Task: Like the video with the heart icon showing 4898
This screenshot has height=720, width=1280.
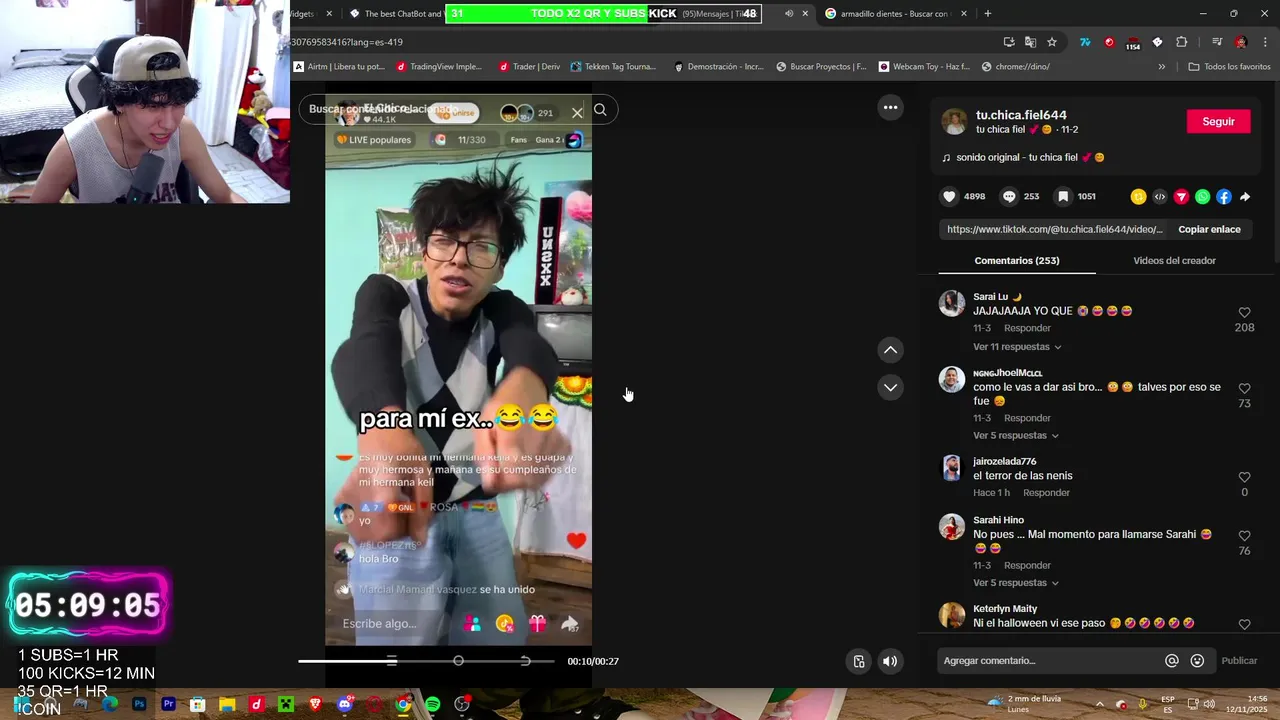Action: click(950, 197)
